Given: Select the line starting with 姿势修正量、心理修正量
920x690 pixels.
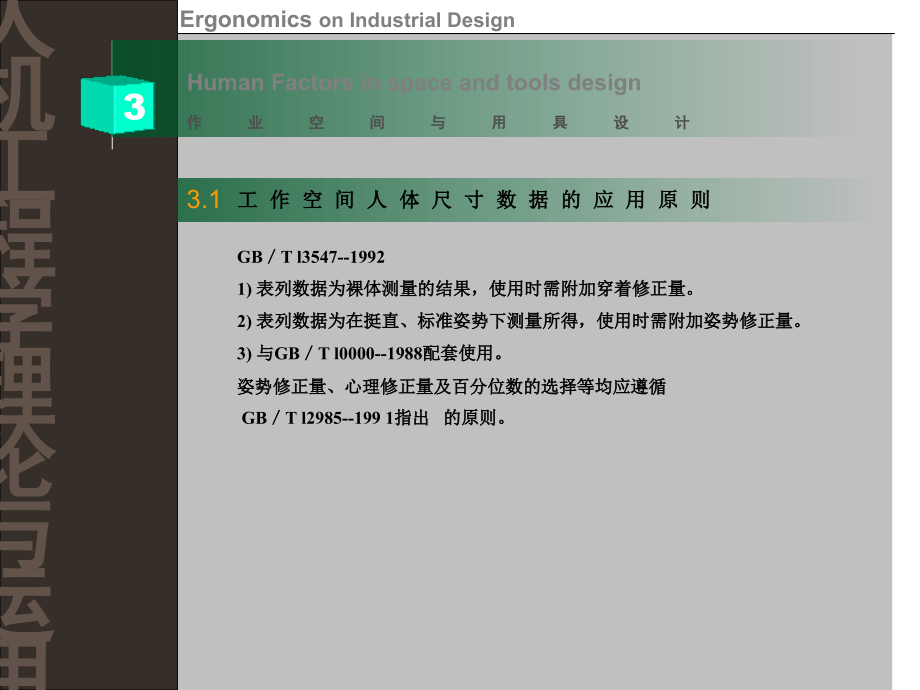Looking at the screenshot, I should 452,386.
